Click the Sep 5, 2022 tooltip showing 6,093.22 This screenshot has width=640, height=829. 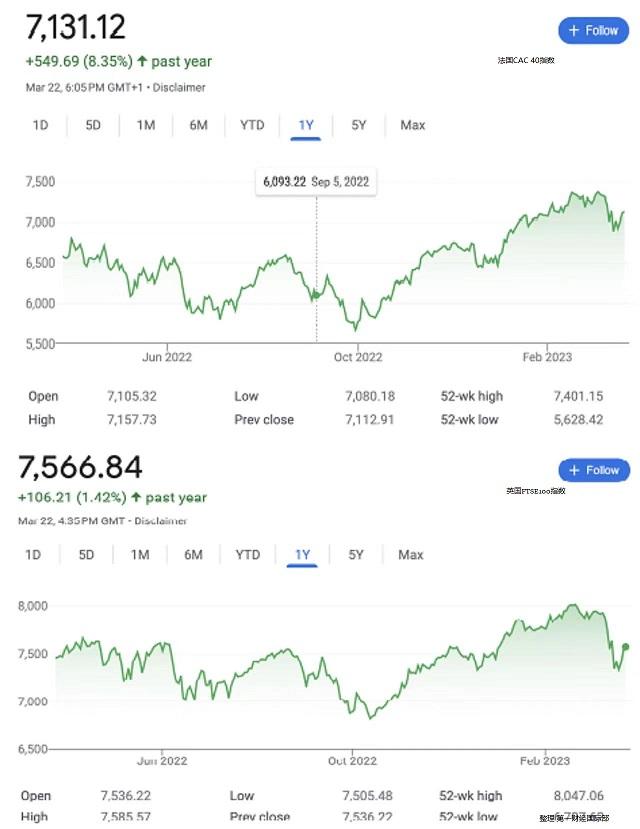point(316,182)
